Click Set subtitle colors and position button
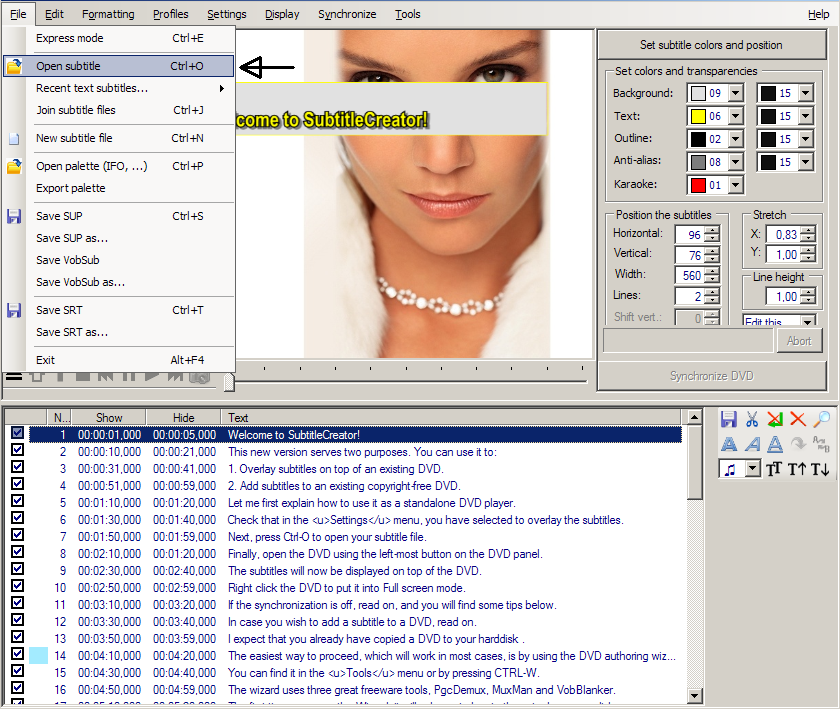The height and width of the screenshot is (709, 840). pos(711,45)
